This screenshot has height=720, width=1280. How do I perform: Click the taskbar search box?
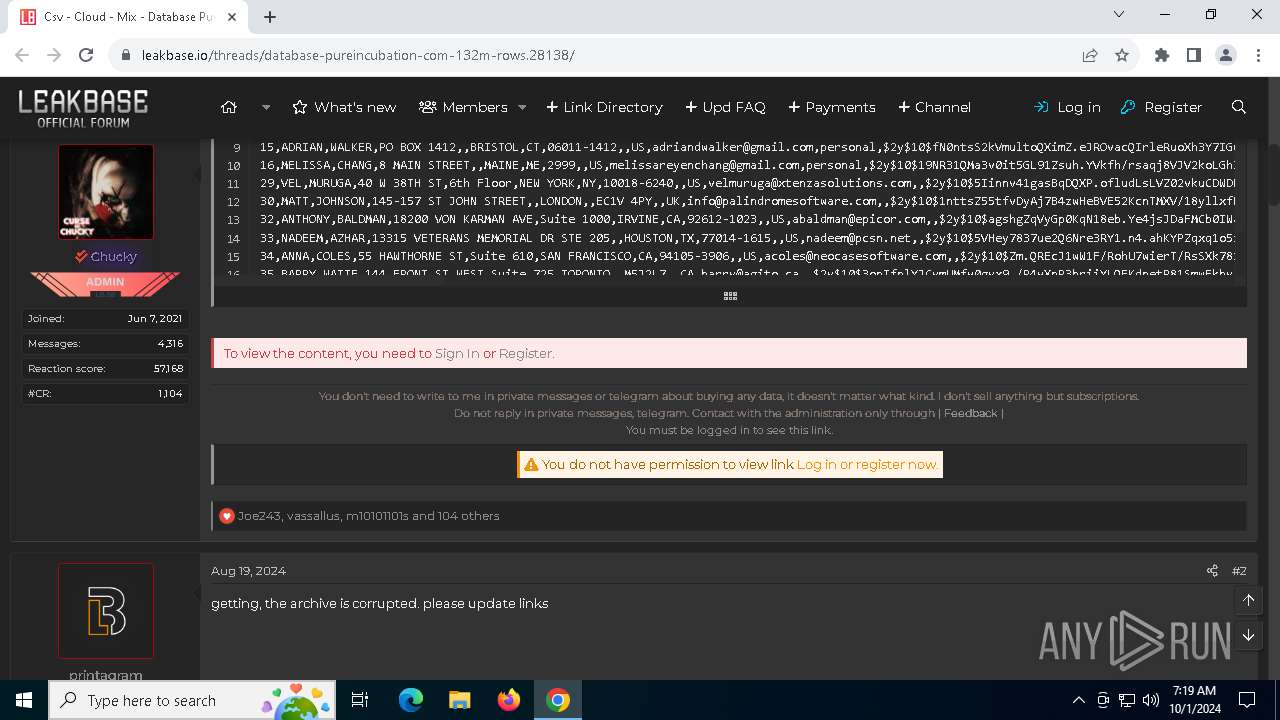[191, 700]
